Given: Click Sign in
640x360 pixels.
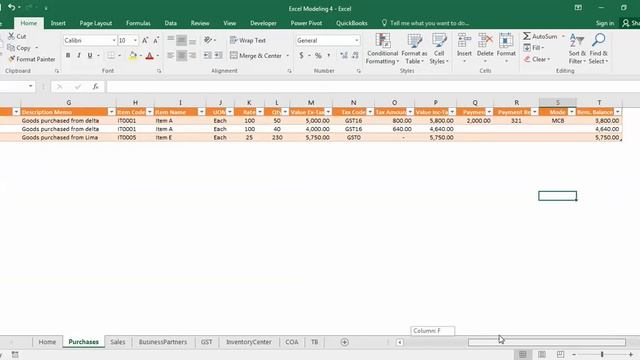Looking at the screenshot, I should pyautogui.click(x=604, y=23).
